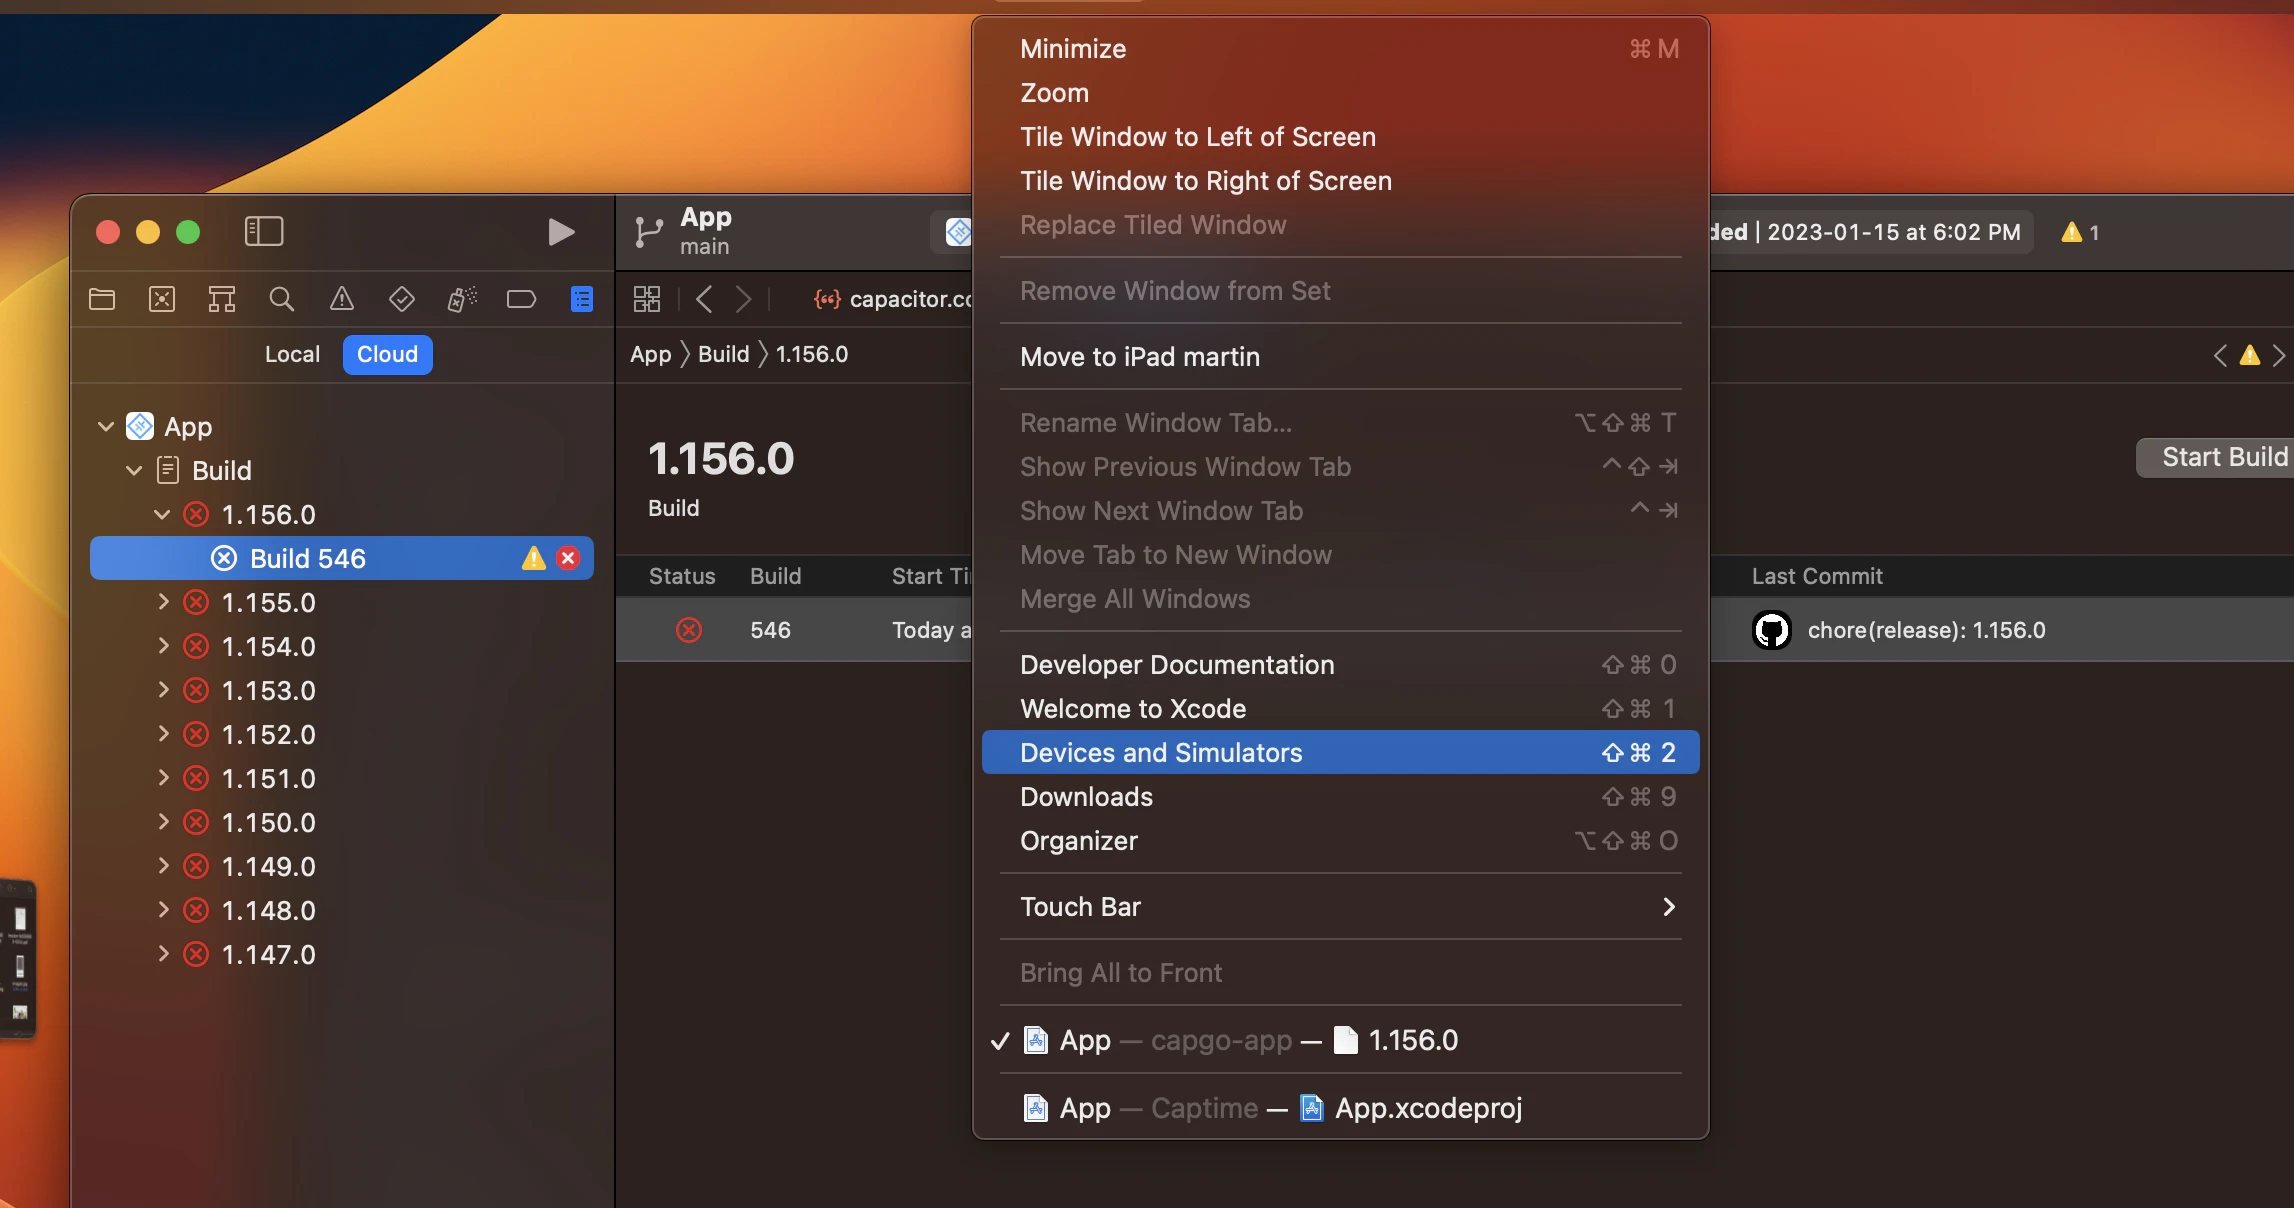Click the Devices and Simulators menu item
2294x1208 pixels.
1161,751
